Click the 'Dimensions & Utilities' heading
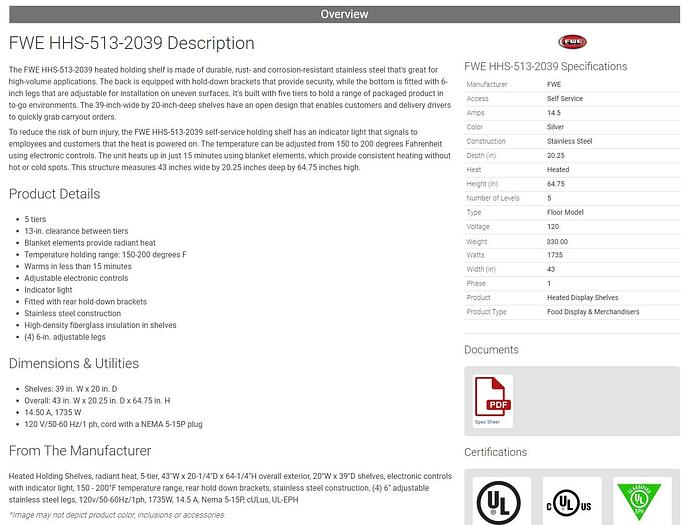The image size is (691, 525). point(74,363)
